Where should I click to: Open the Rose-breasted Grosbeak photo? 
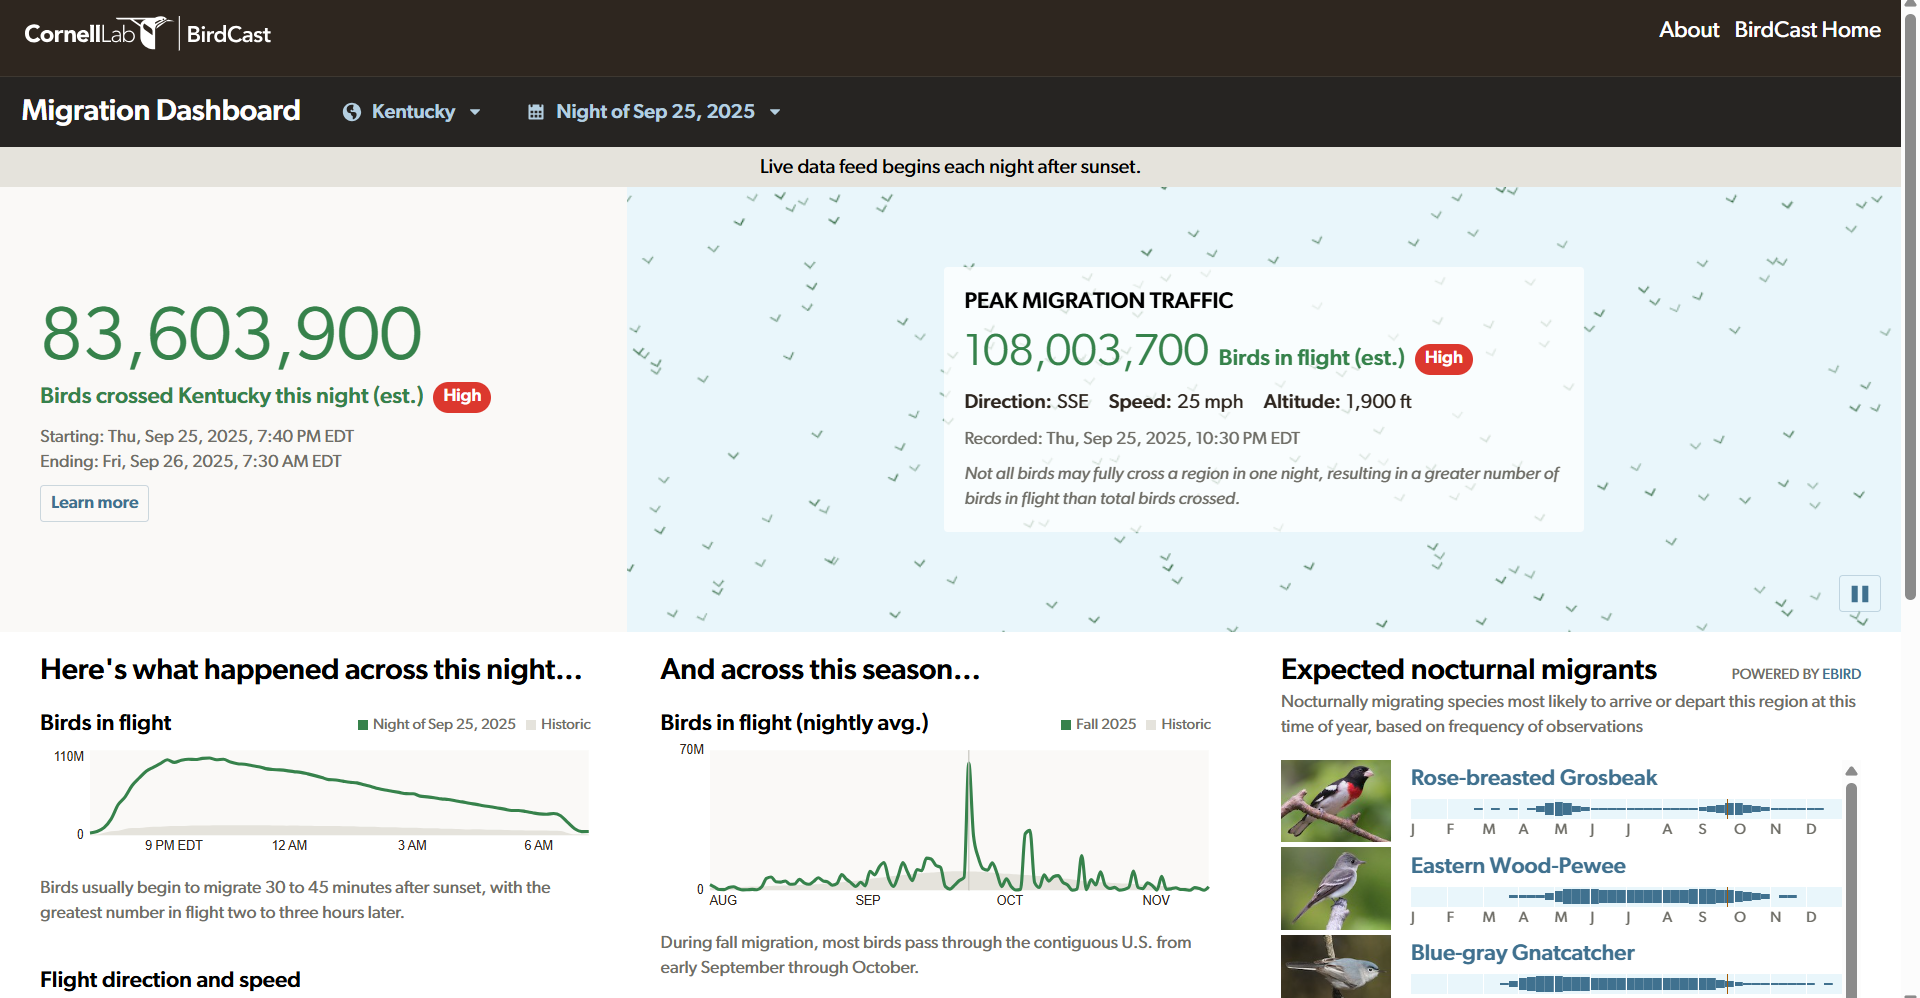pyautogui.click(x=1335, y=801)
